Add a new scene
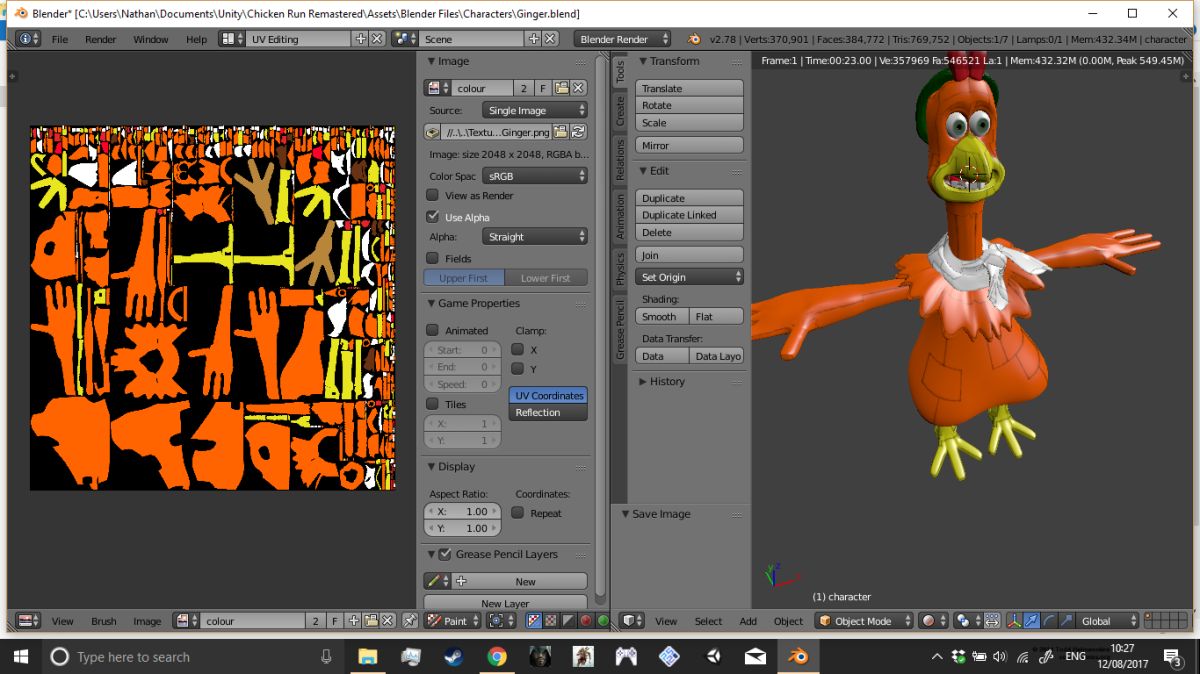Screen dimensions: 1200x674 pos(534,39)
